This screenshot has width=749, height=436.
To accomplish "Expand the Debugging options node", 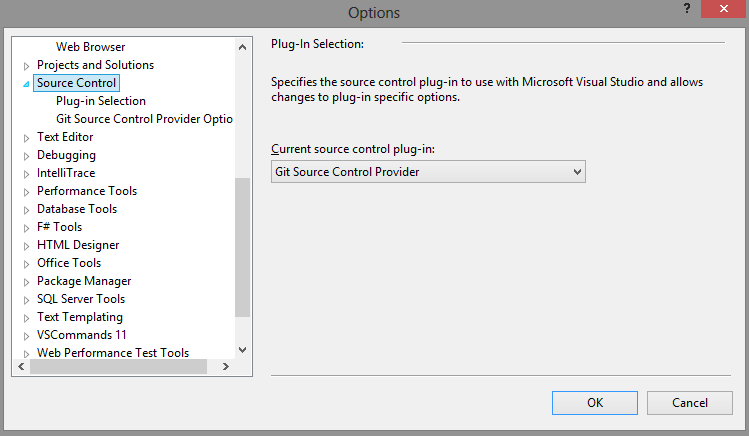I will pos(27,156).
